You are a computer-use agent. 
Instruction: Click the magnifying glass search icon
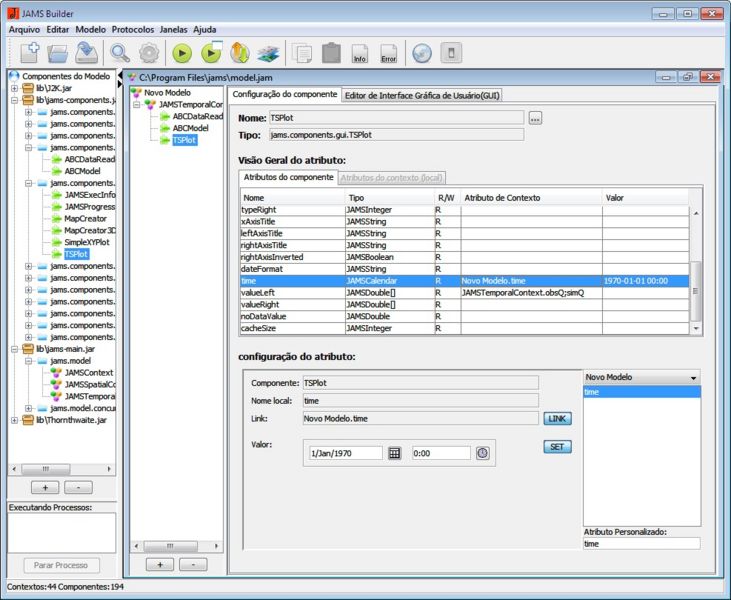tap(120, 53)
